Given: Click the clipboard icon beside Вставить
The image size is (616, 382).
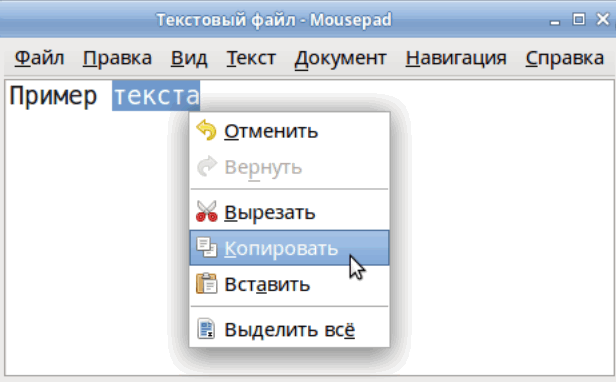Looking at the screenshot, I should point(206,283).
